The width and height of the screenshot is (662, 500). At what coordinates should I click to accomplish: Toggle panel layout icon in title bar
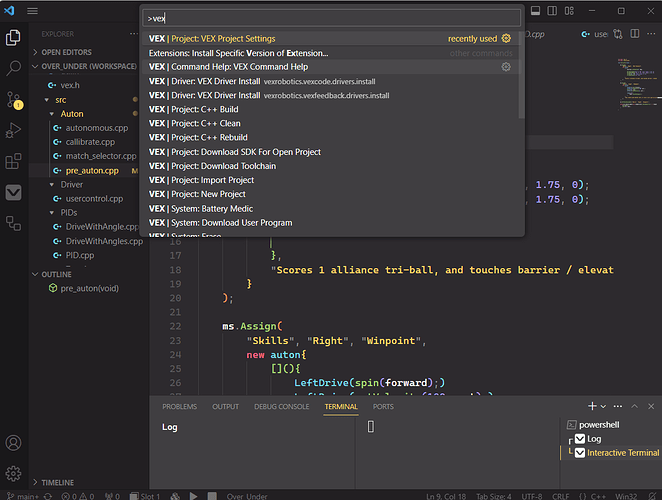[x=535, y=11]
